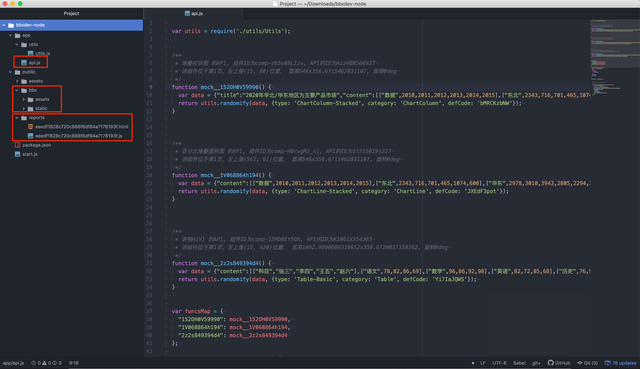The height and width of the screenshot is (369, 640).
Task: Click the Git icon in status bar
Action: [x=580, y=362]
